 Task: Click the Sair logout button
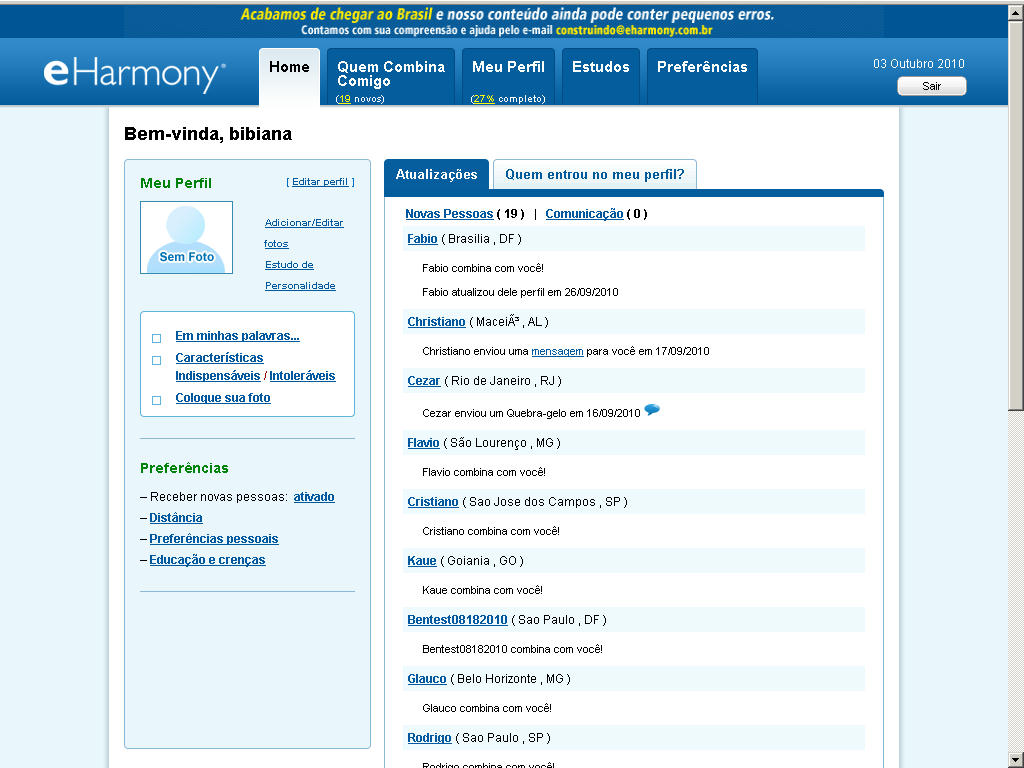click(x=931, y=86)
